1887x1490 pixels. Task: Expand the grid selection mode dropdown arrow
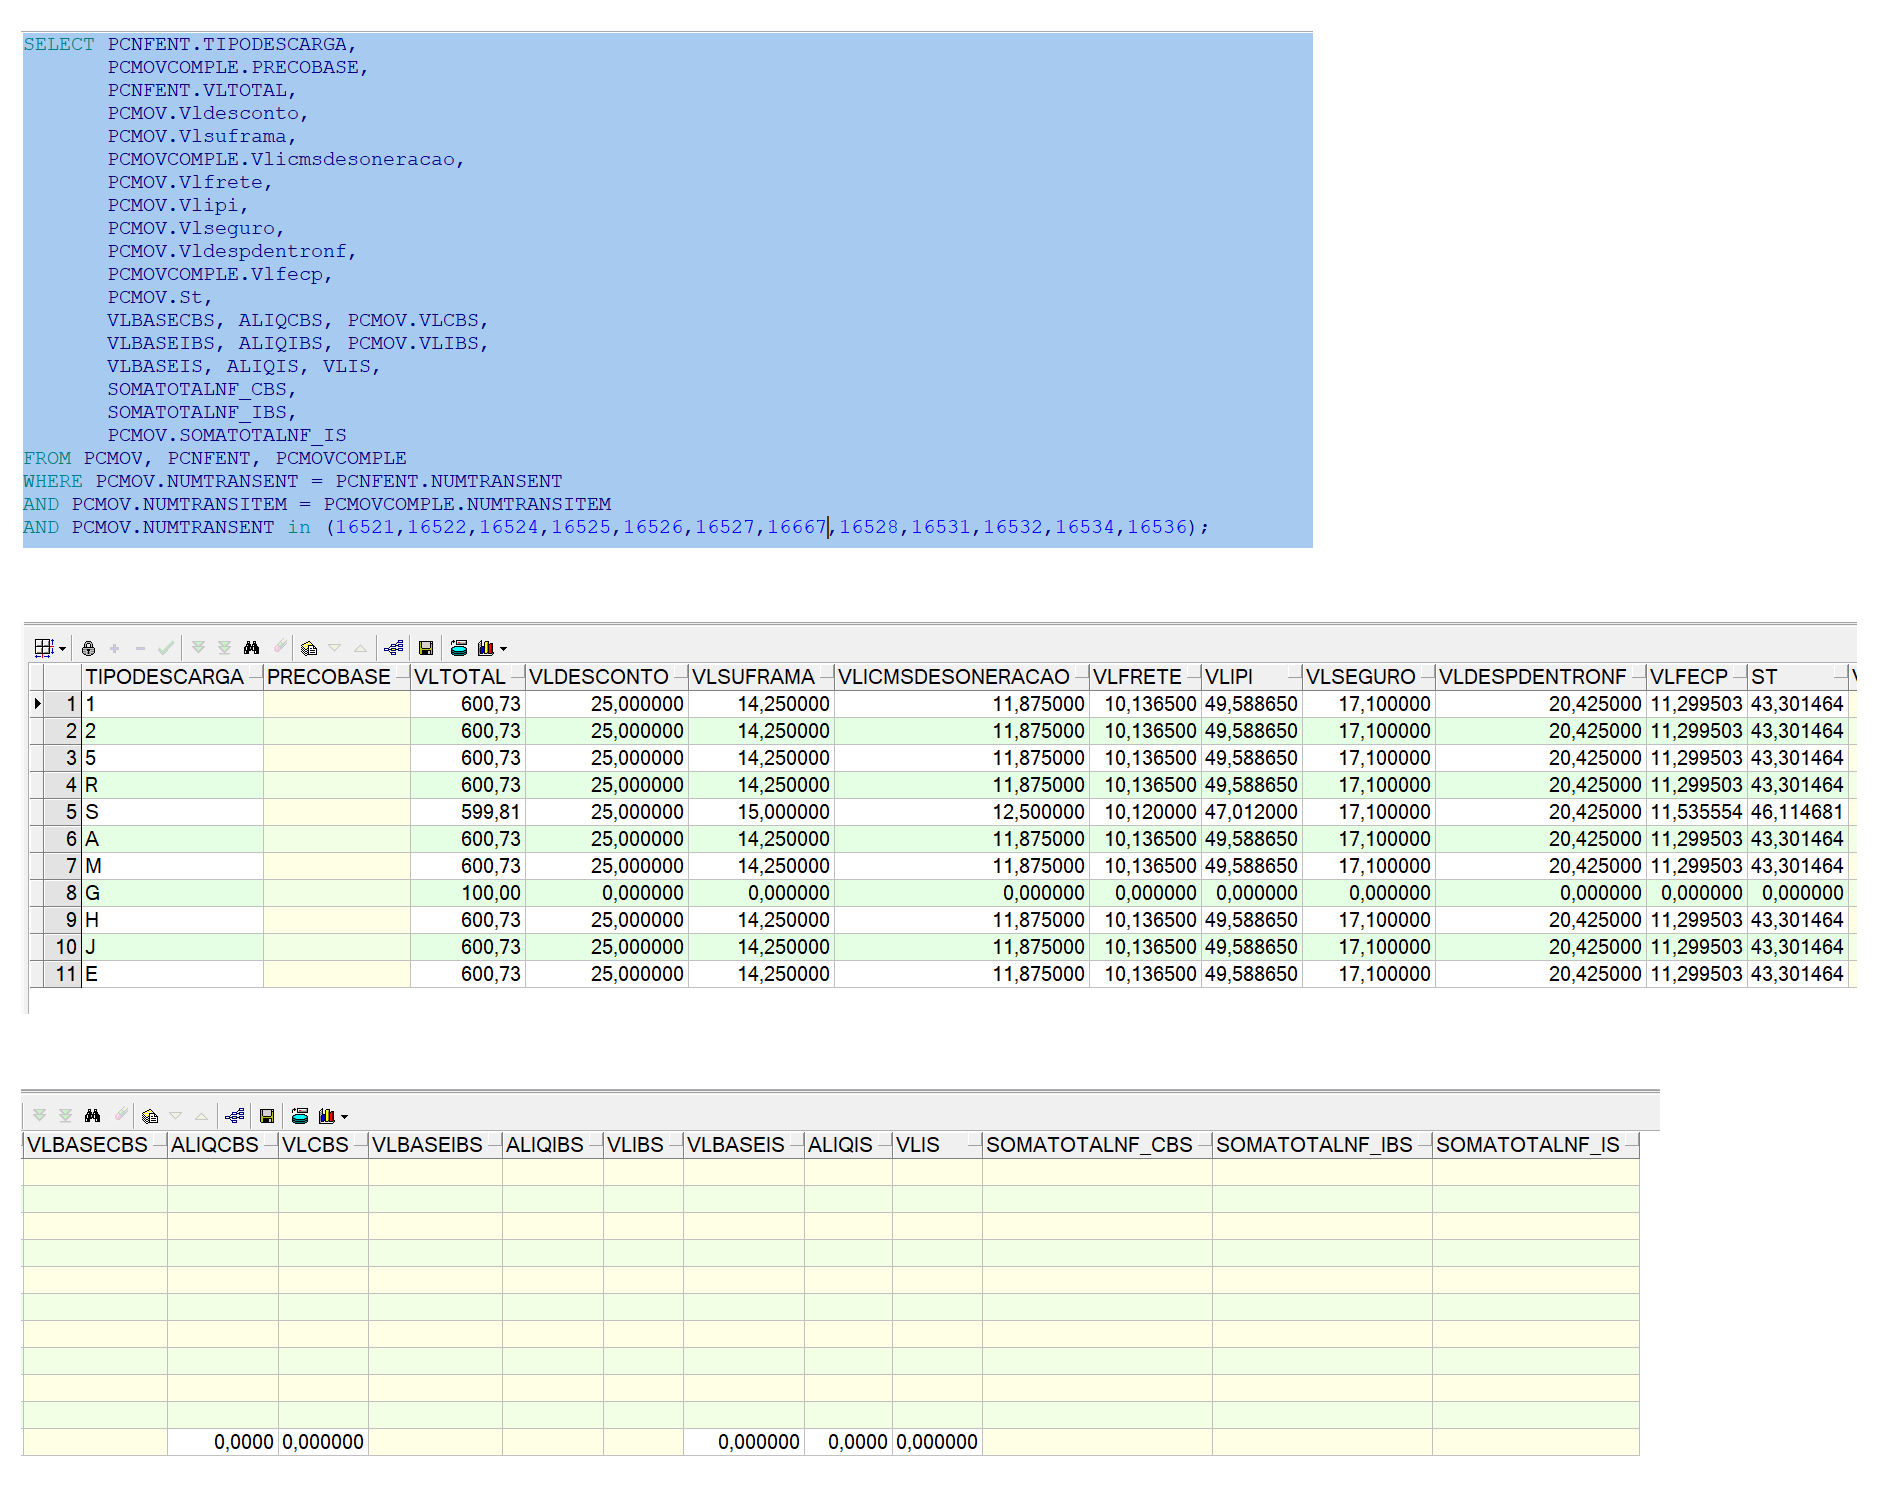pos(62,649)
